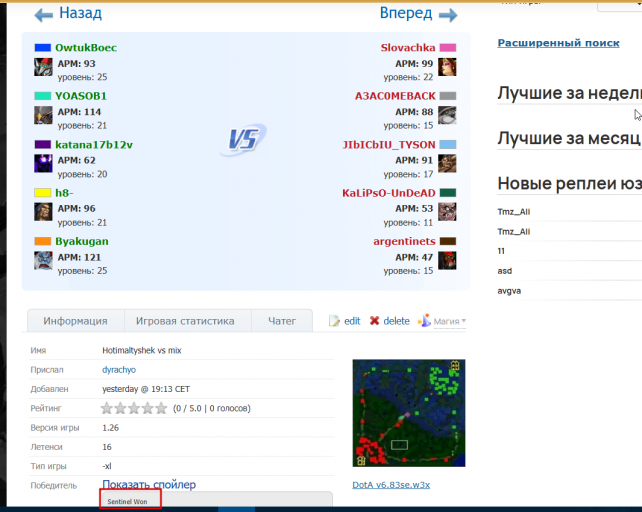This screenshot has width=642, height=512.
Task: Click katana17b12v's purple color swatch
Action: (x=43, y=144)
